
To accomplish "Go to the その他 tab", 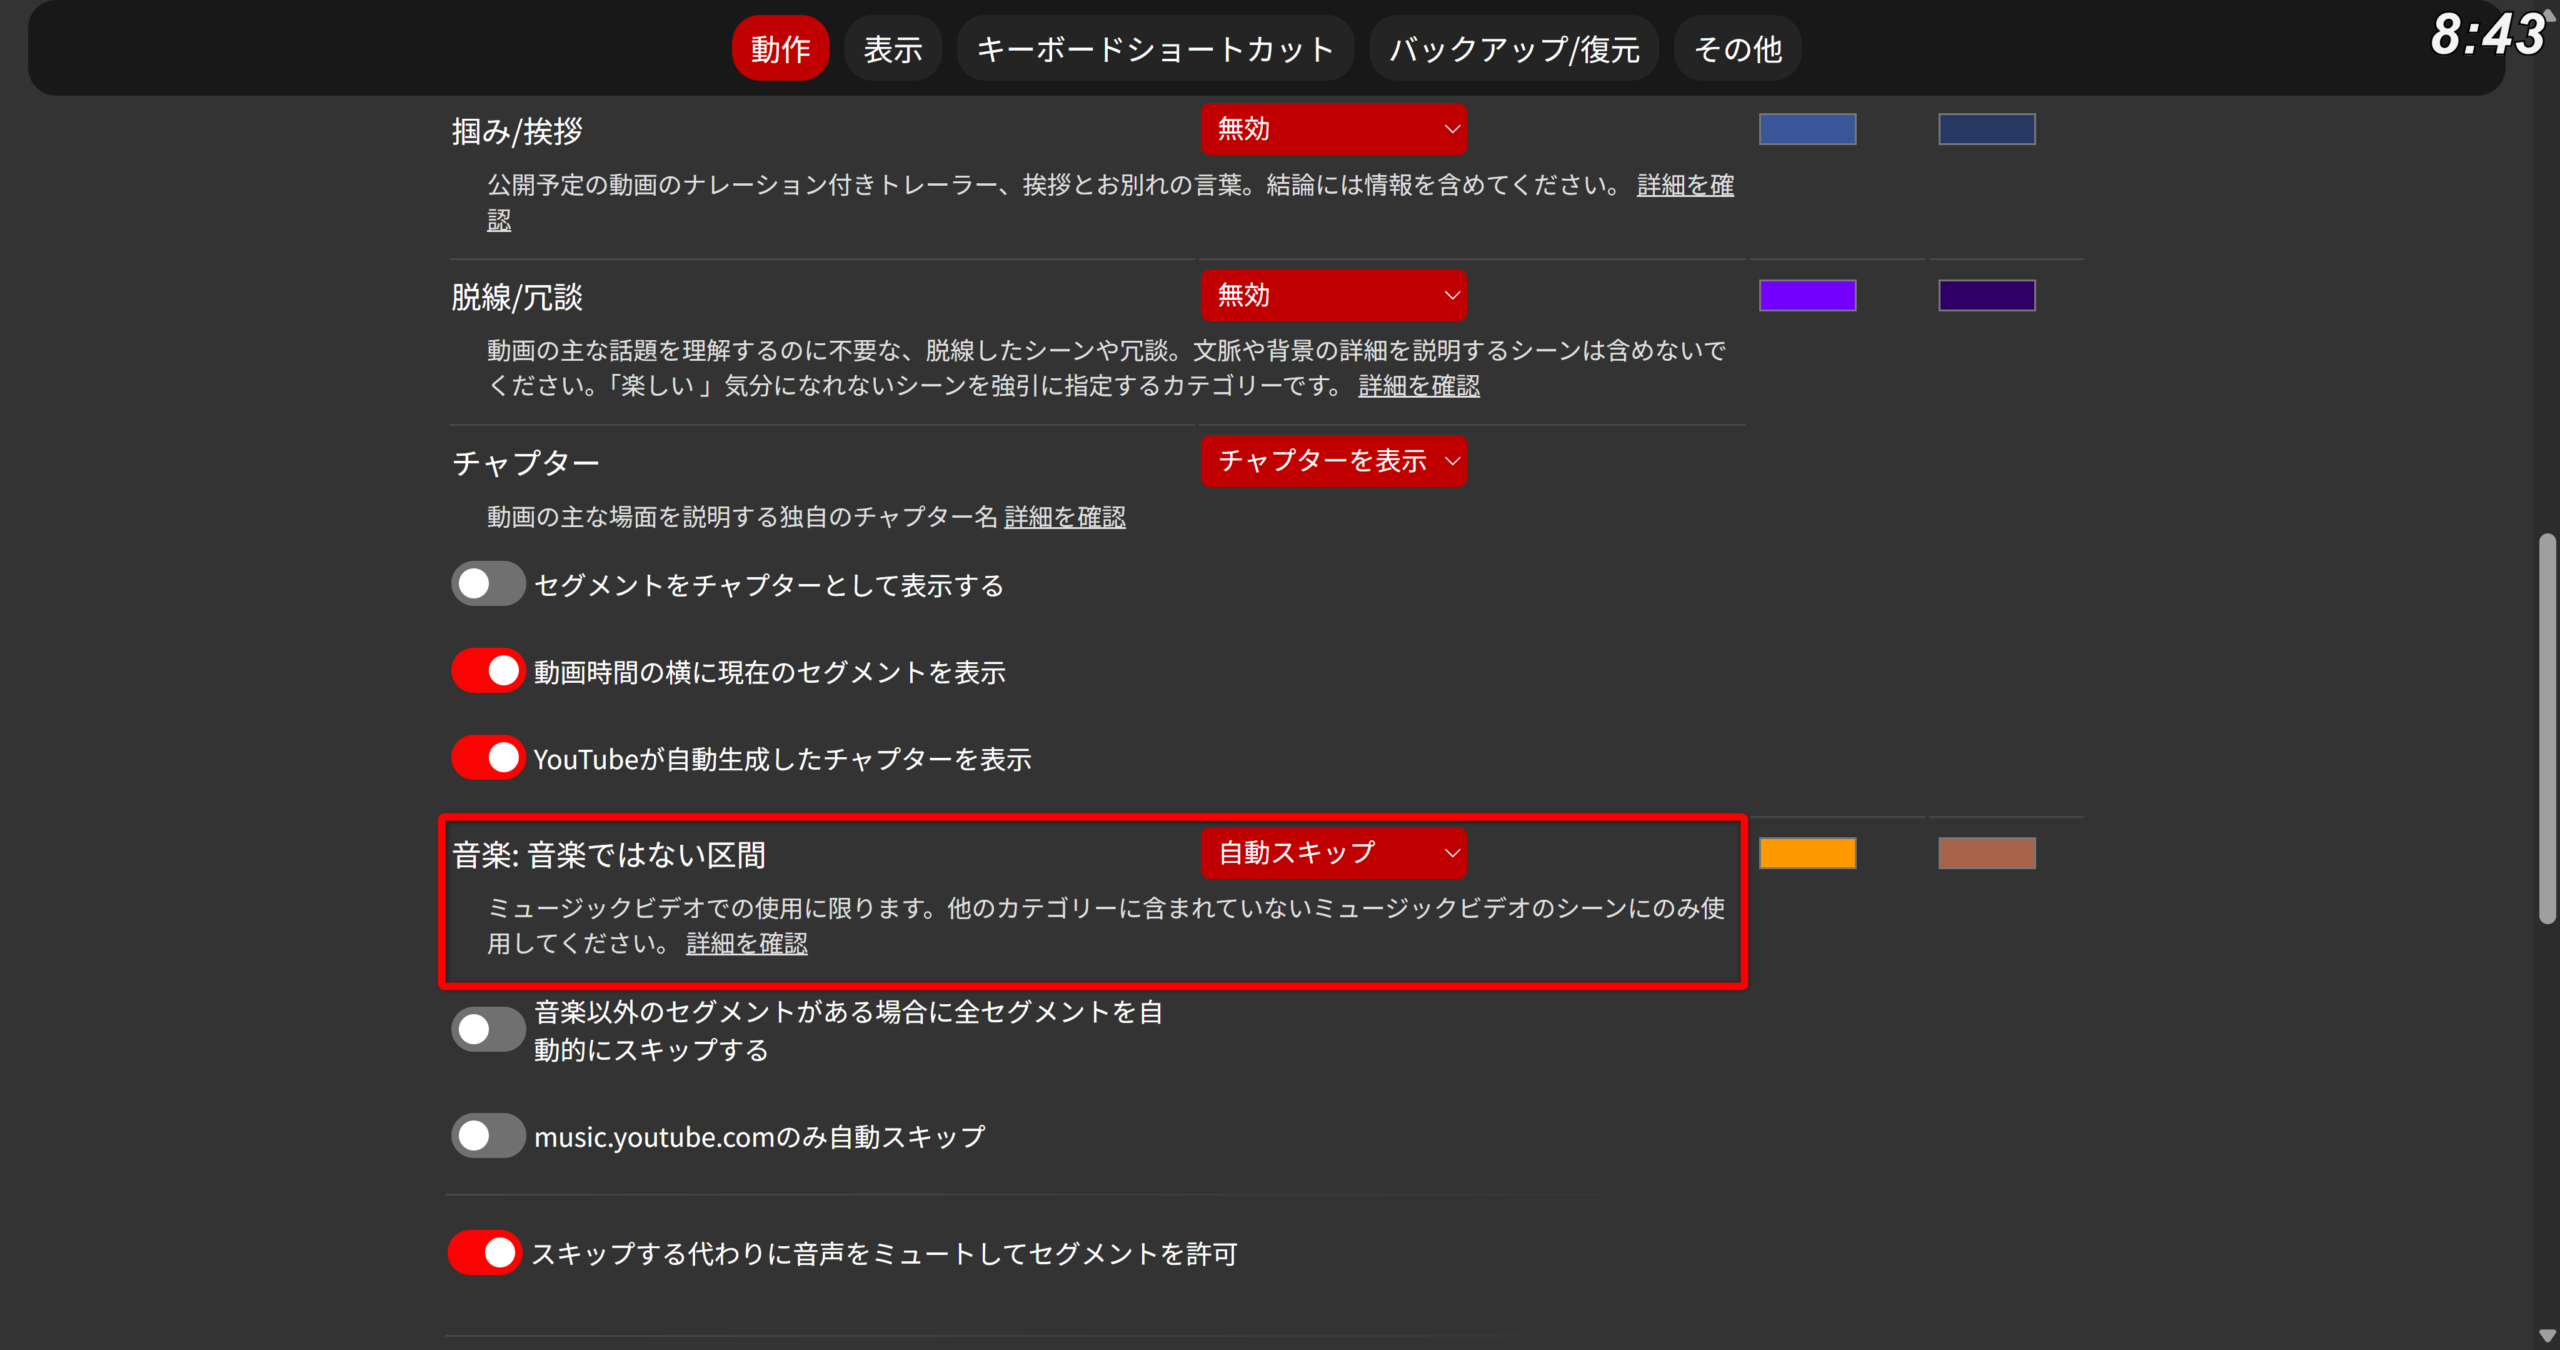I will (x=1737, y=48).
